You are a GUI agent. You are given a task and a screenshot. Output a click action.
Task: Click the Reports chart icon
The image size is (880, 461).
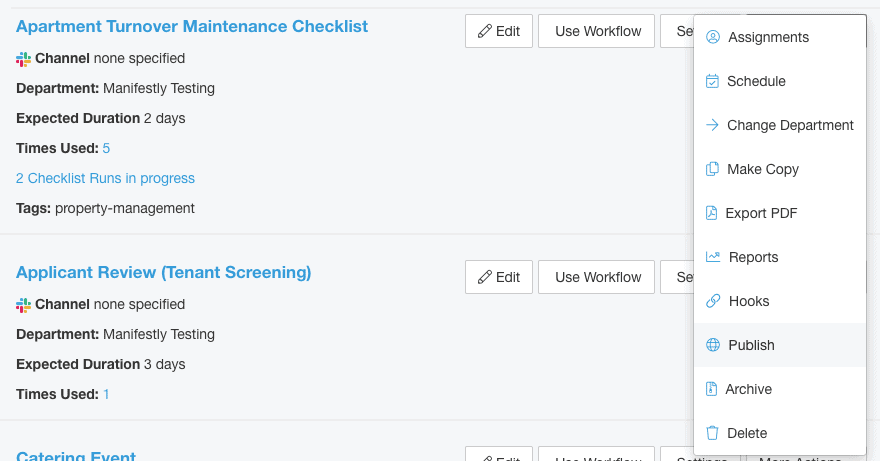point(713,257)
